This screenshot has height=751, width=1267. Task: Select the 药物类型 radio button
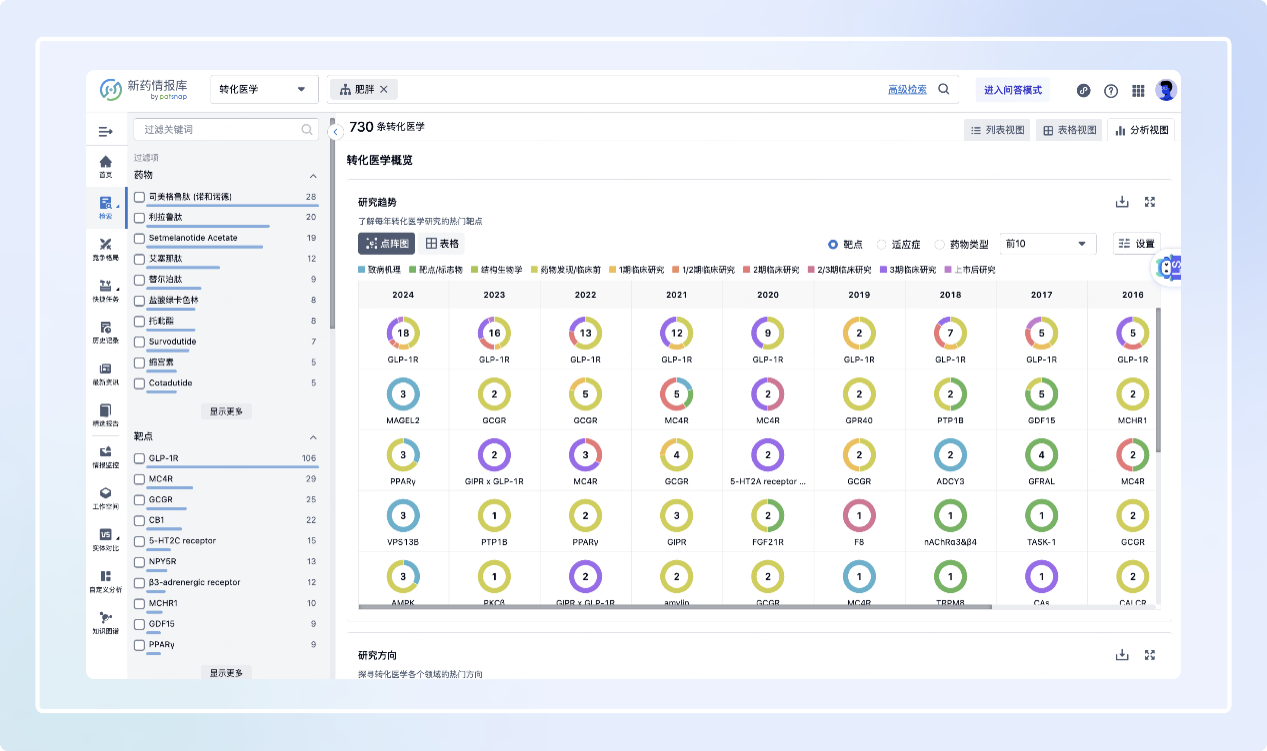tap(939, 244)
